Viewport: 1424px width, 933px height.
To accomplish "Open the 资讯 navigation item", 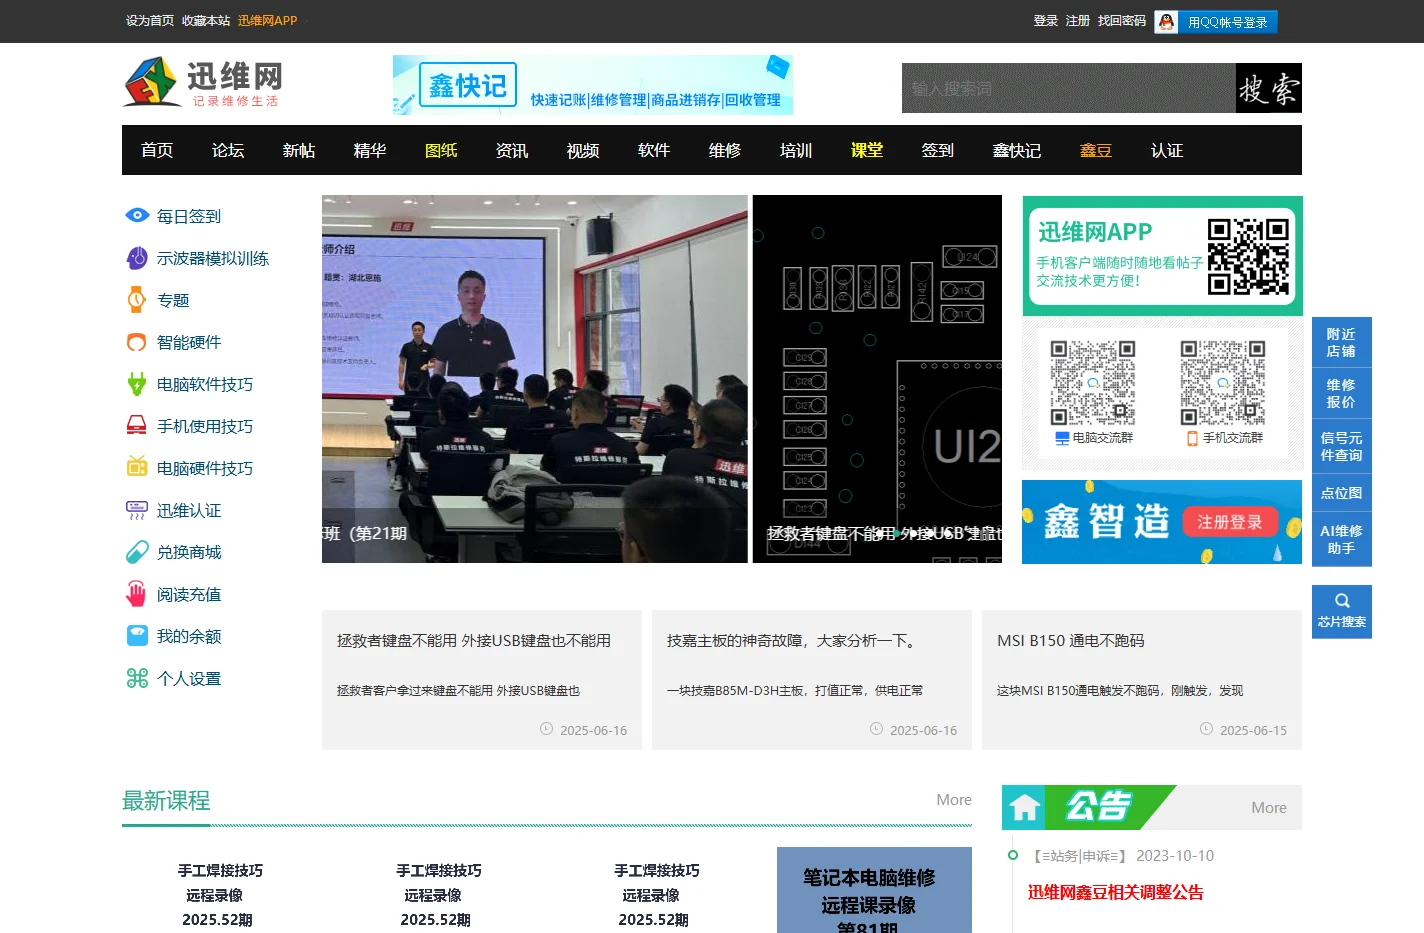I will [x=512, y=150].
